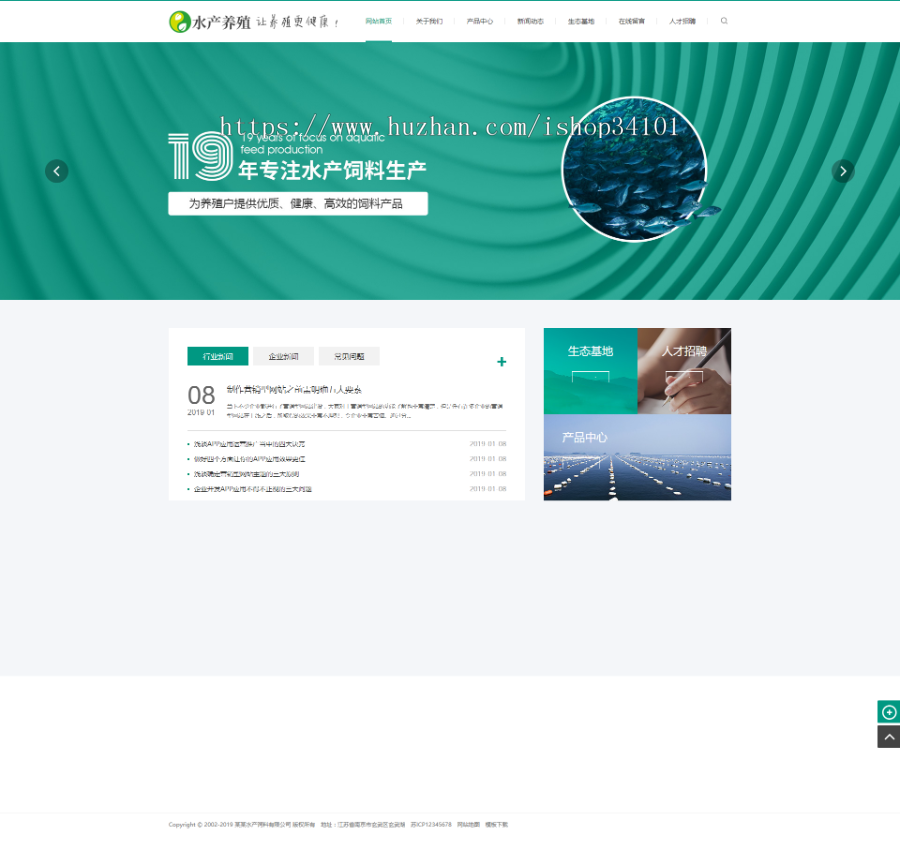Open the 新闻动态 nav menu item
This screenshot has width=900, height=850.
click(x=530, y=21)
